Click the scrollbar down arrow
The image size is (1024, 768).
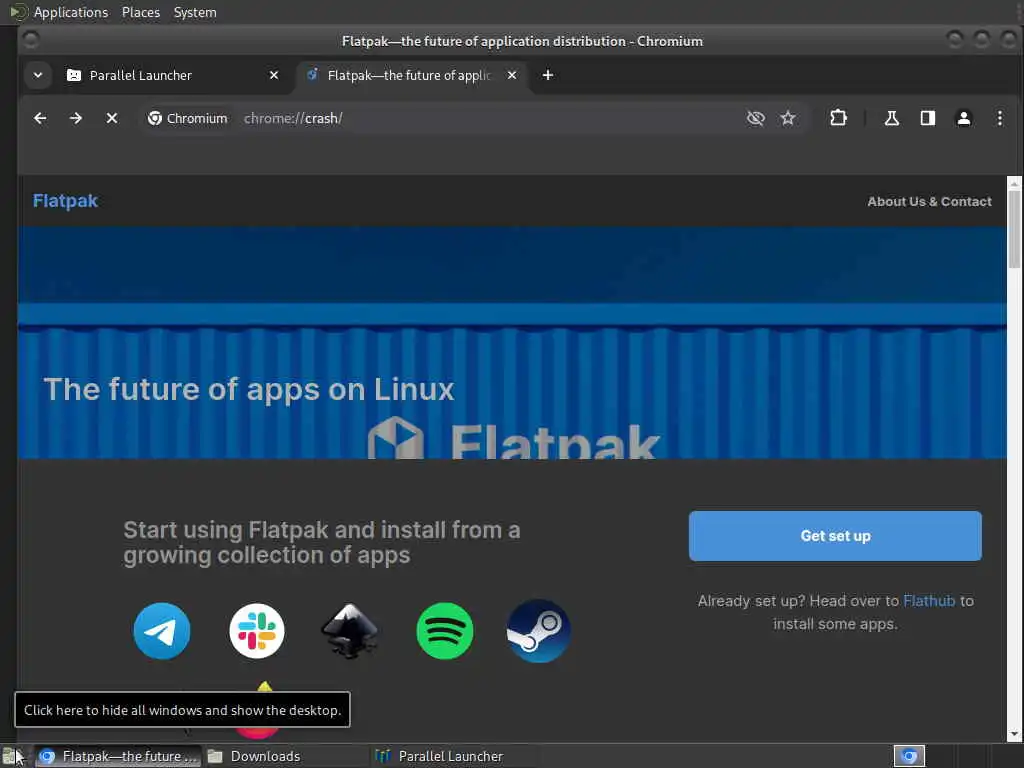(1014, 734)
